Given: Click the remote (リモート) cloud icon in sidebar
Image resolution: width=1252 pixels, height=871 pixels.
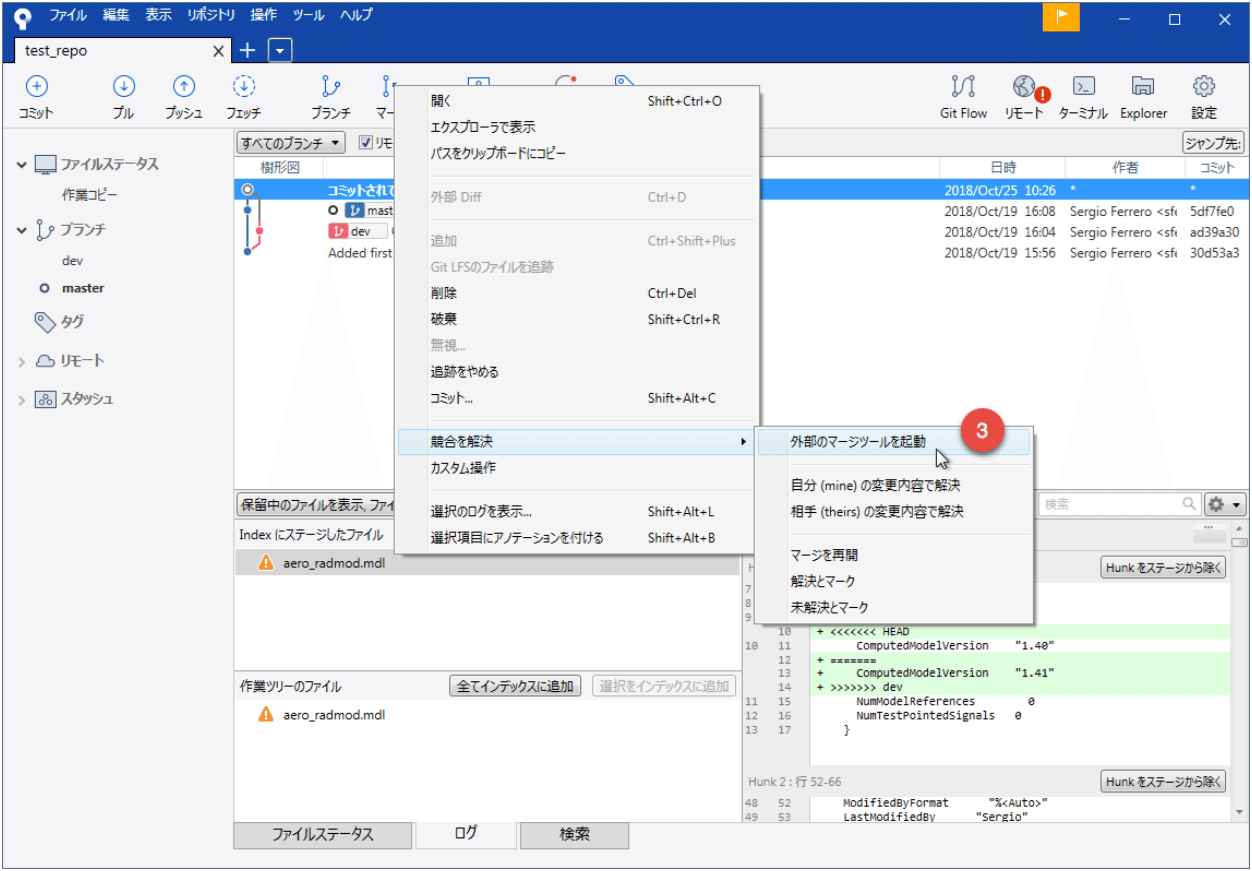Looking at the screenshot, I should [45, 361].
